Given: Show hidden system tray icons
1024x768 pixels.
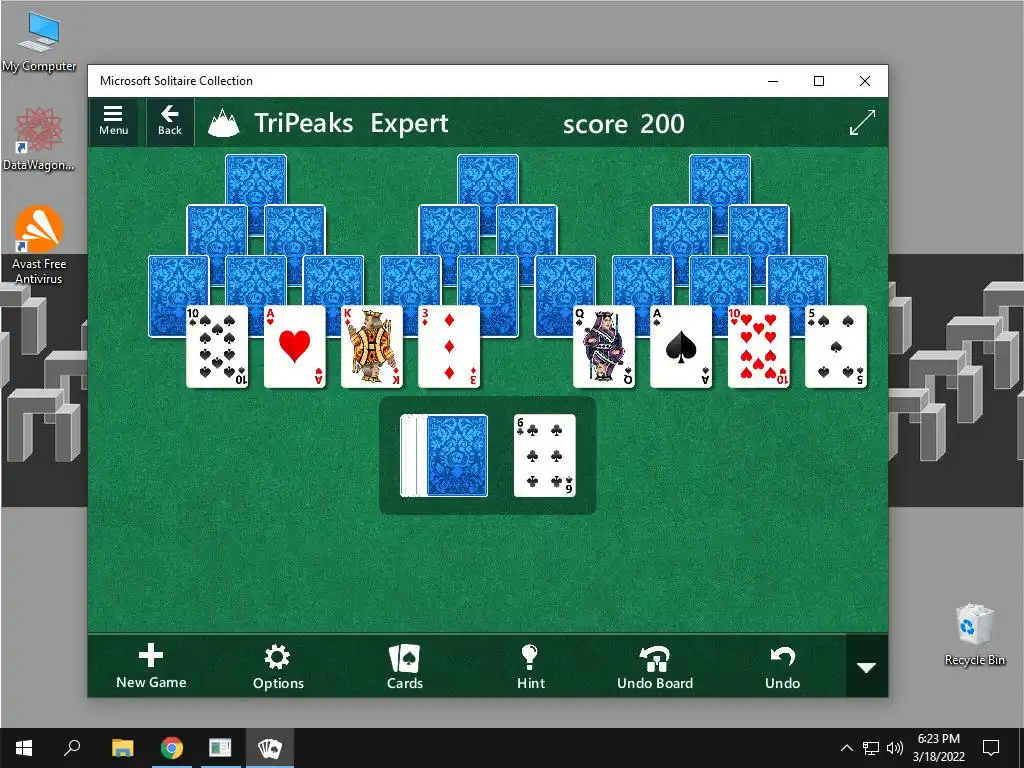Looking at the screenshot, I should 846,748.
